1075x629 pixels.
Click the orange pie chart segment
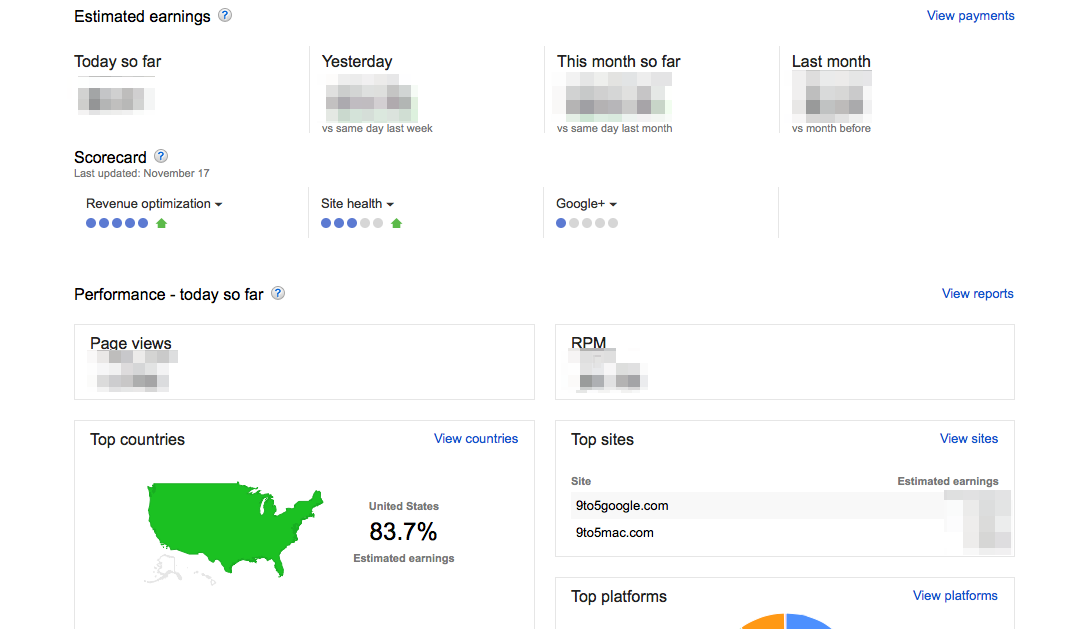(x=762, y=622)
